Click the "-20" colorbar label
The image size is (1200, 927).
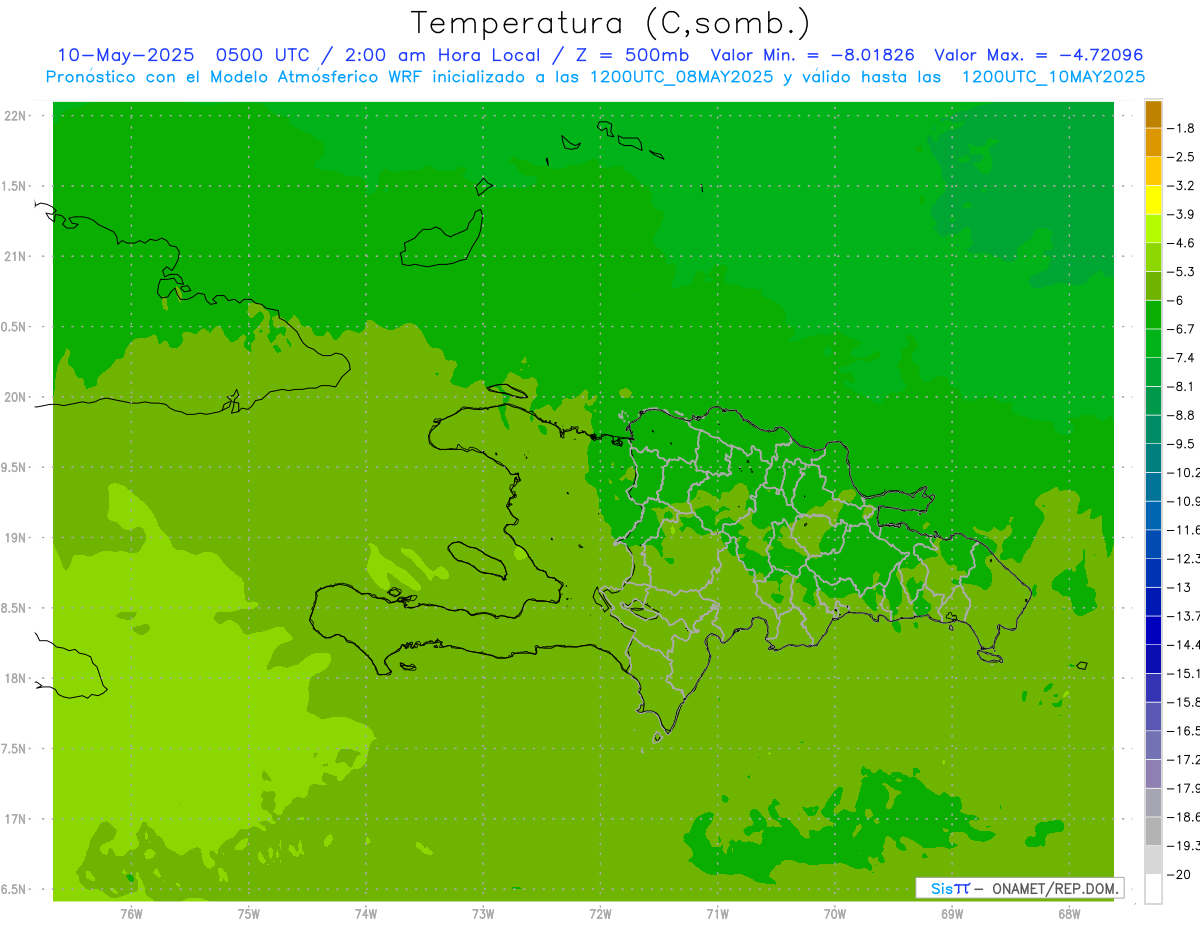pos(1181,874)
